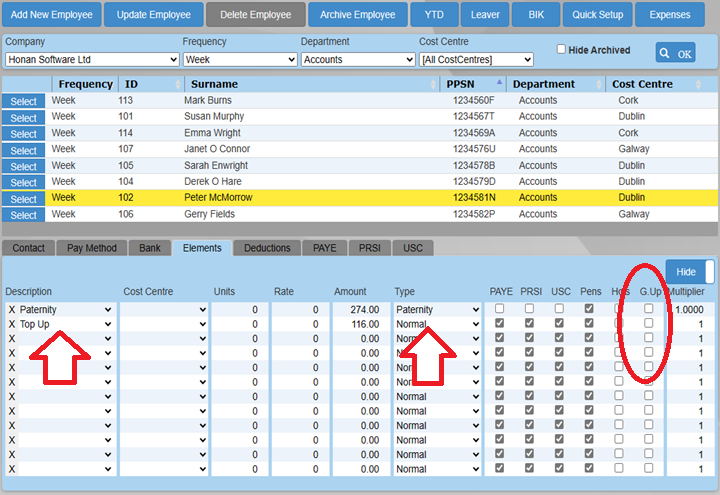720x495 pixels.
Task: Click the sort arrows on the Surname column header
Action: click(435, 85)
